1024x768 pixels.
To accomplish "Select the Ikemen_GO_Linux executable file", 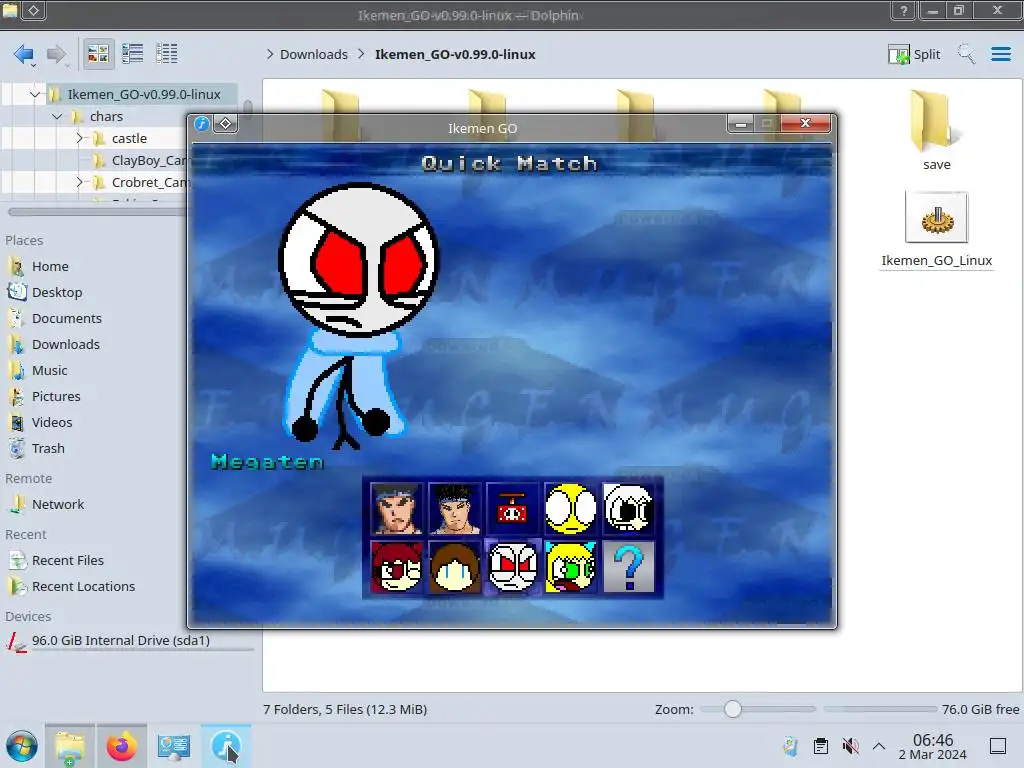I will click(936, 230).
